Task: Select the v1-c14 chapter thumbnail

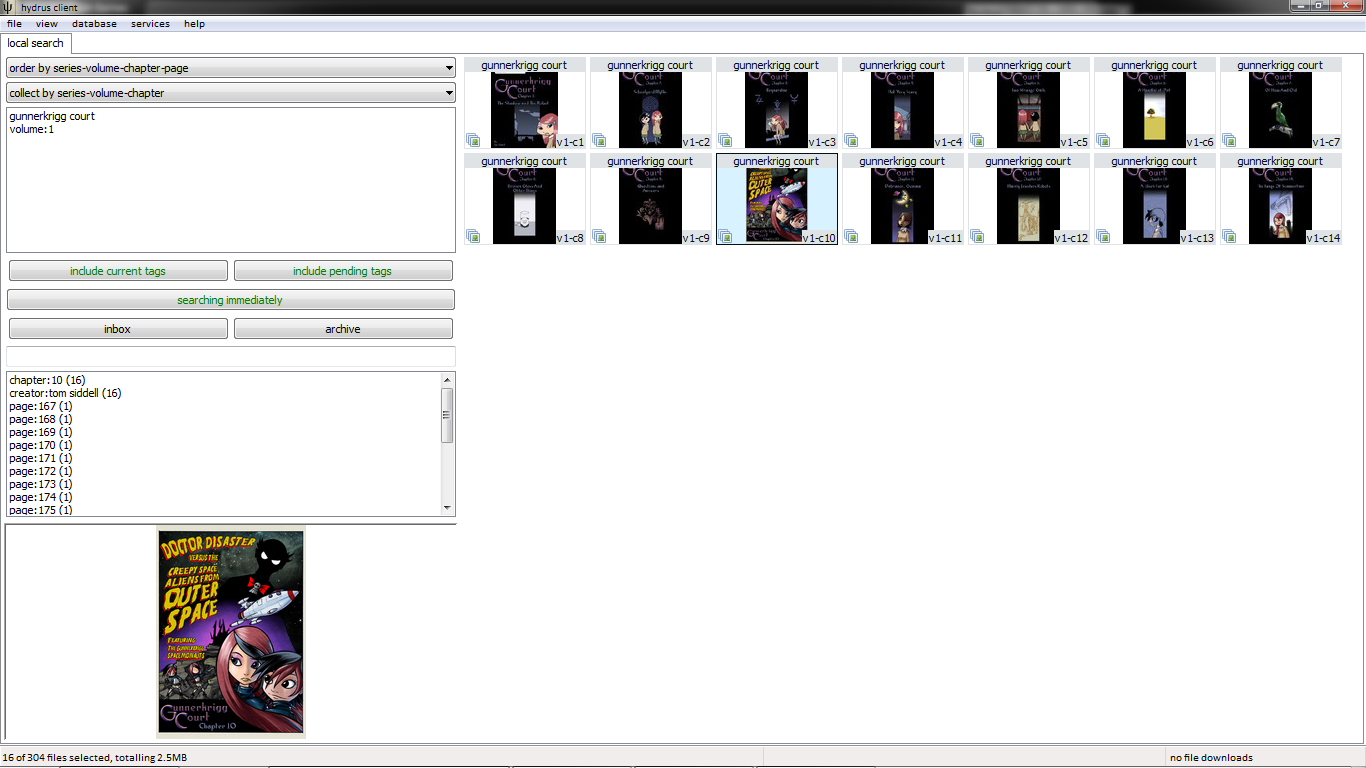Action: tap(1281, 199)
